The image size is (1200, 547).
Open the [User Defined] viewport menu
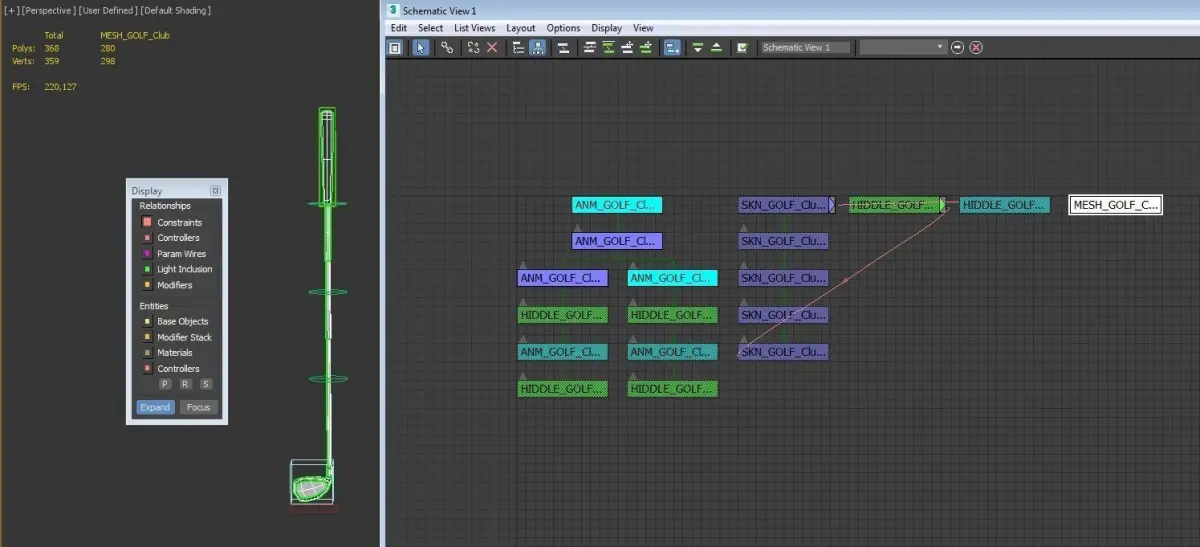106,10
